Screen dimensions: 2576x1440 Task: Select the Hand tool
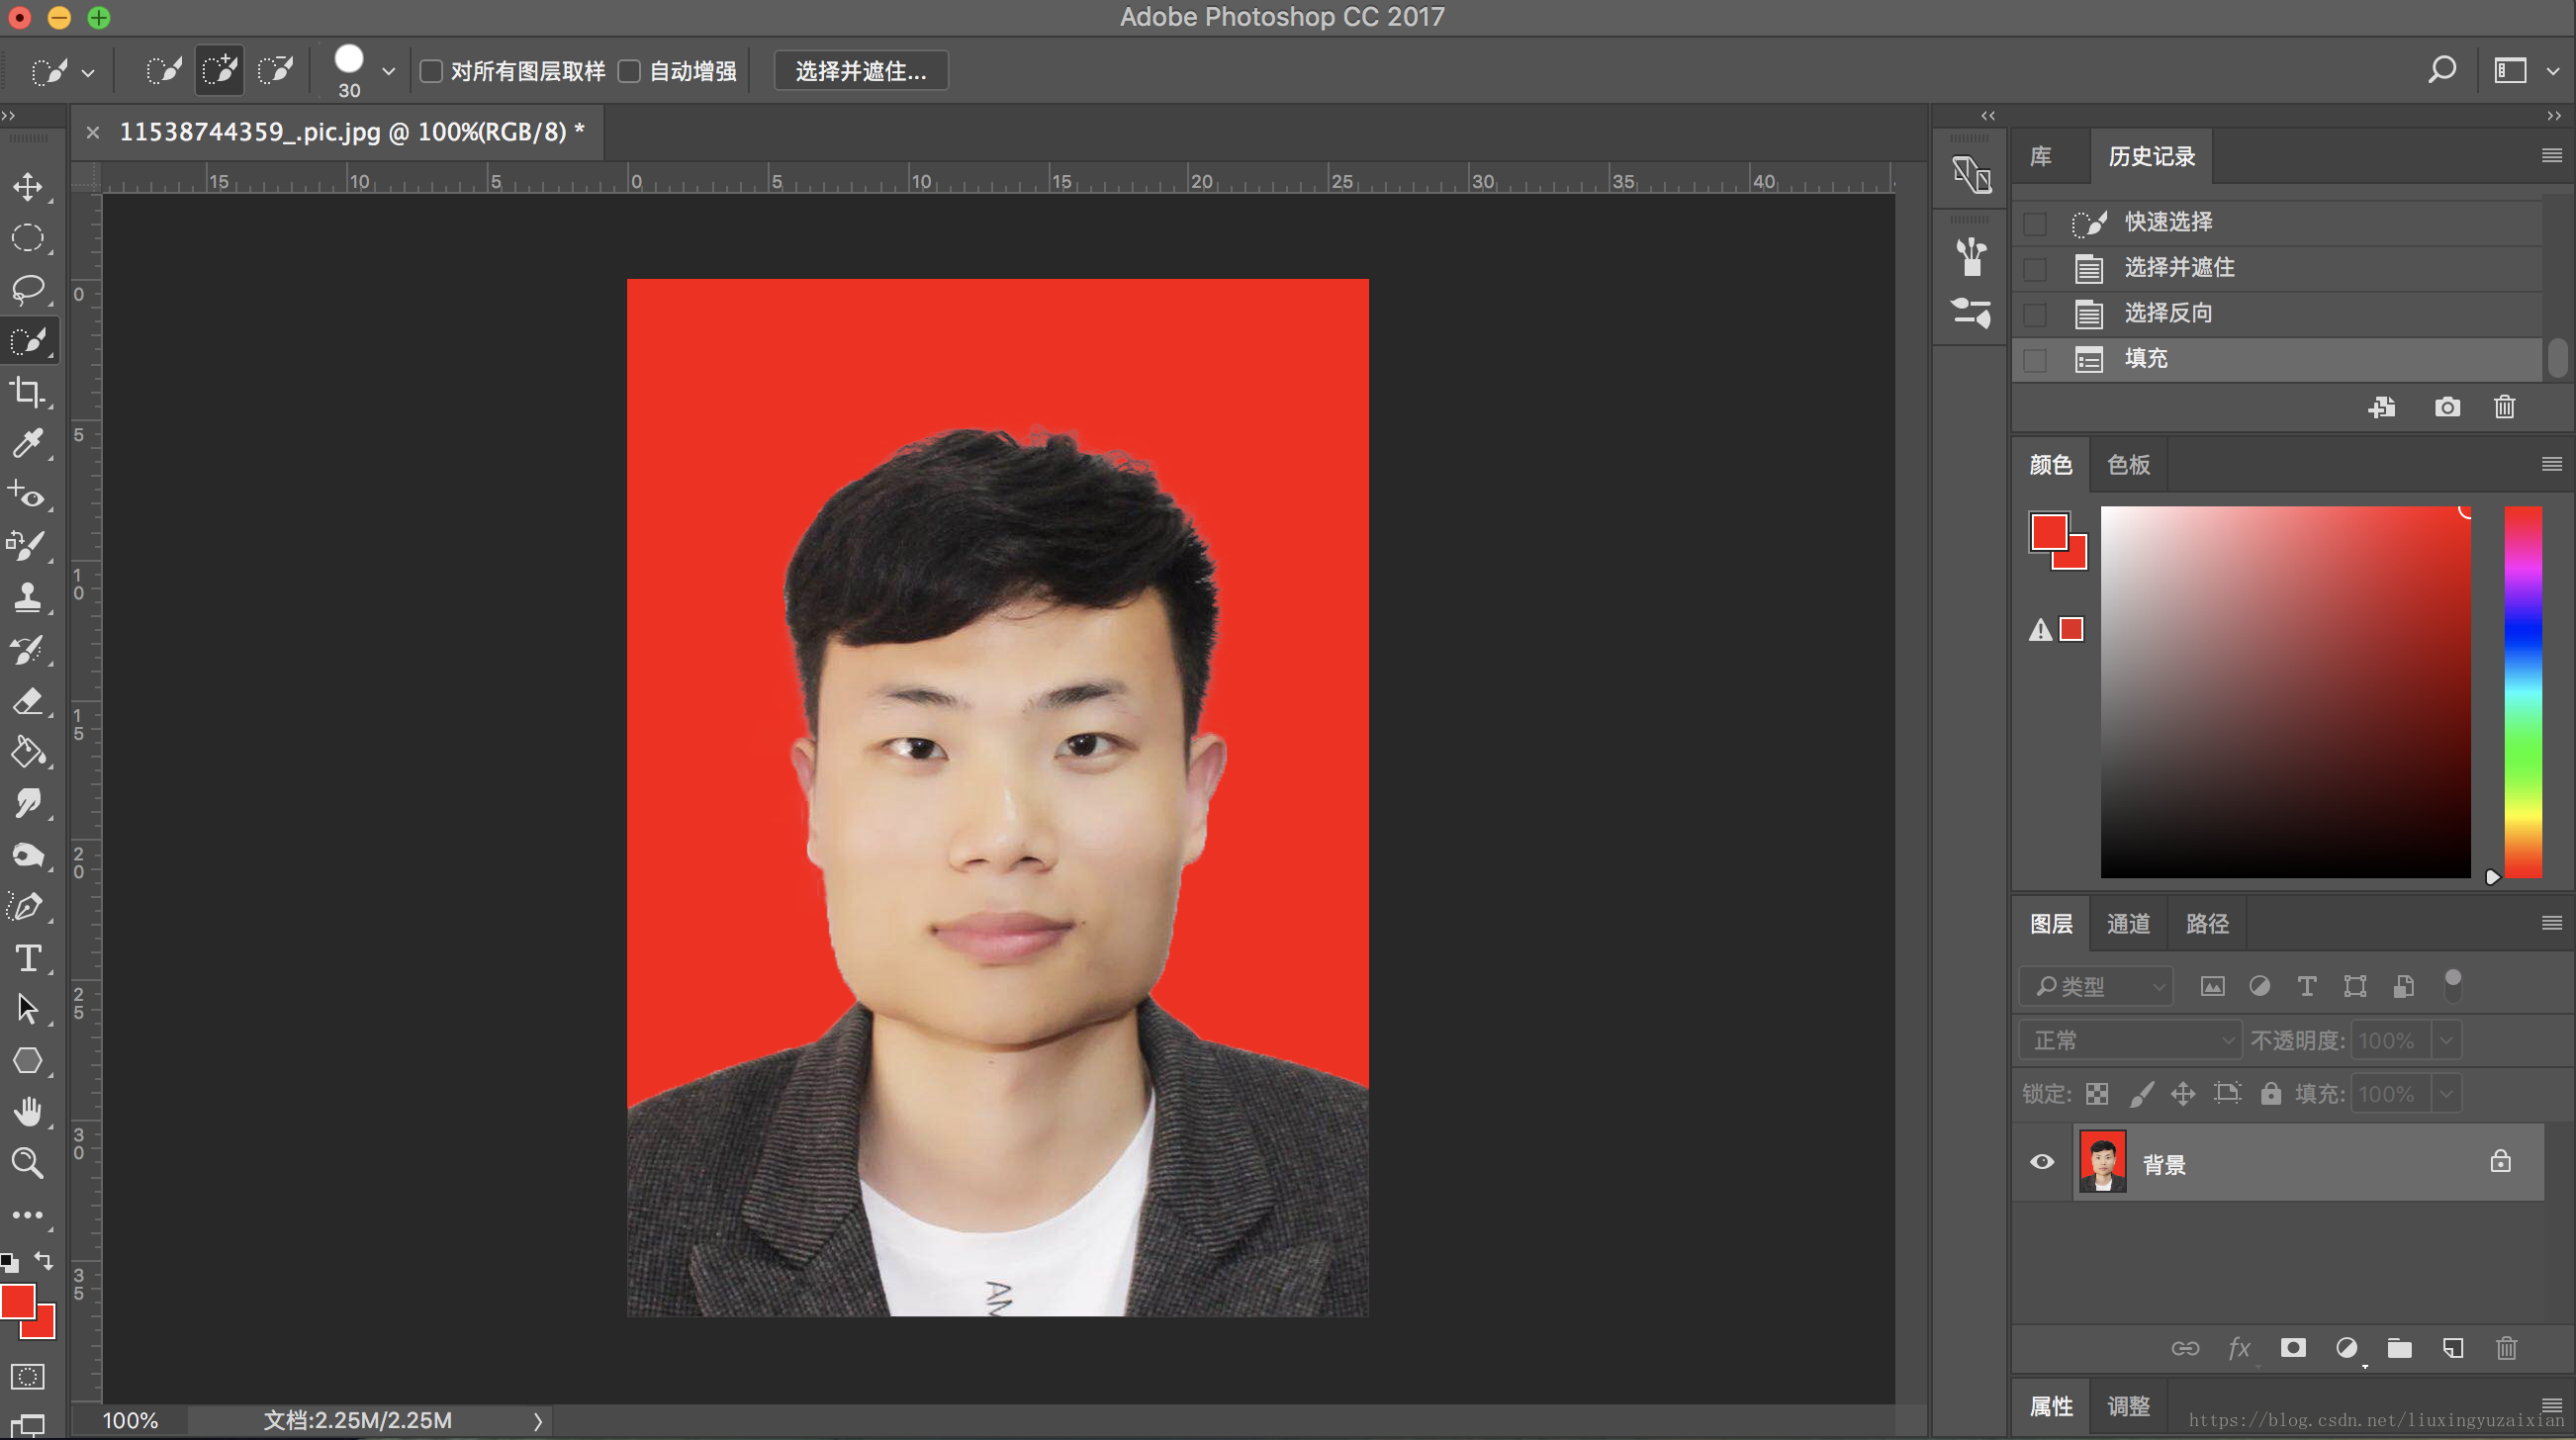pos(27,1112)
